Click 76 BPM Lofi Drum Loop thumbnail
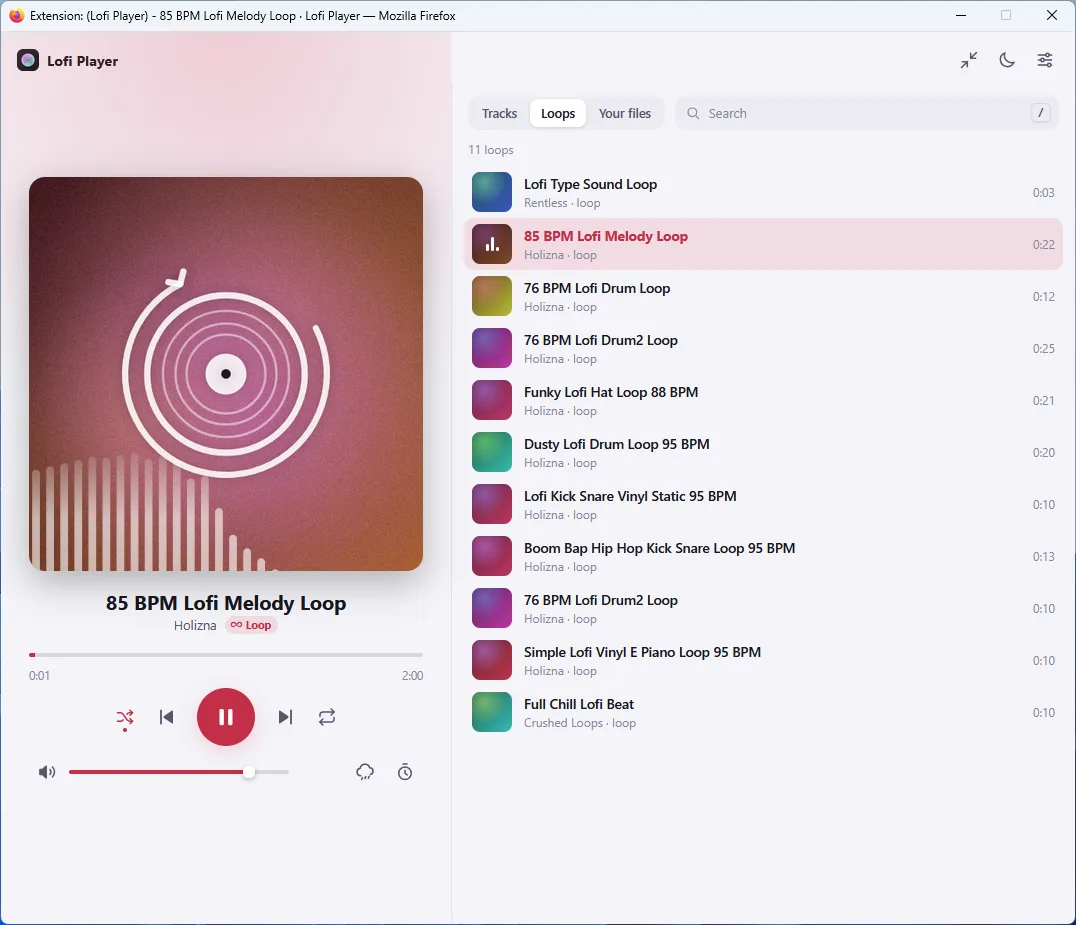 (x=492, y=296)
